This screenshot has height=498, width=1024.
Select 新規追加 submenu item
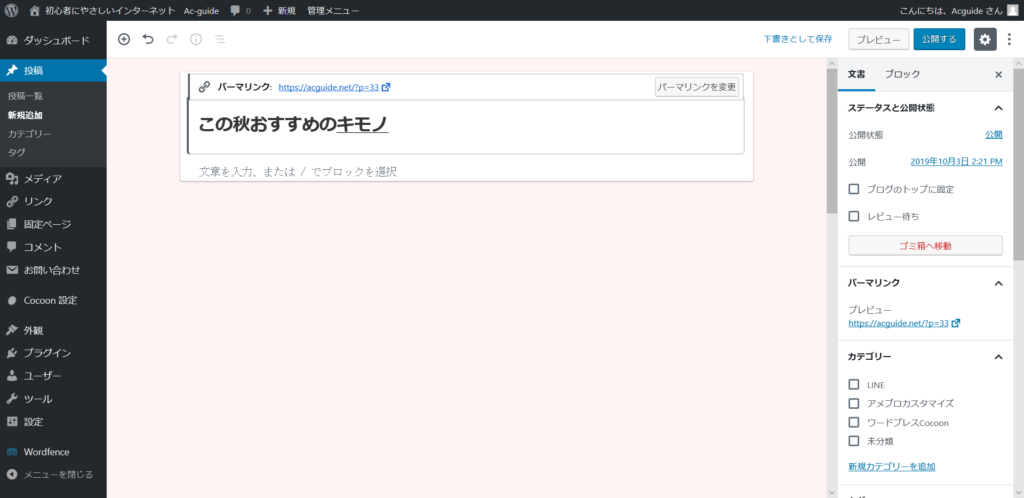[25, 115]
